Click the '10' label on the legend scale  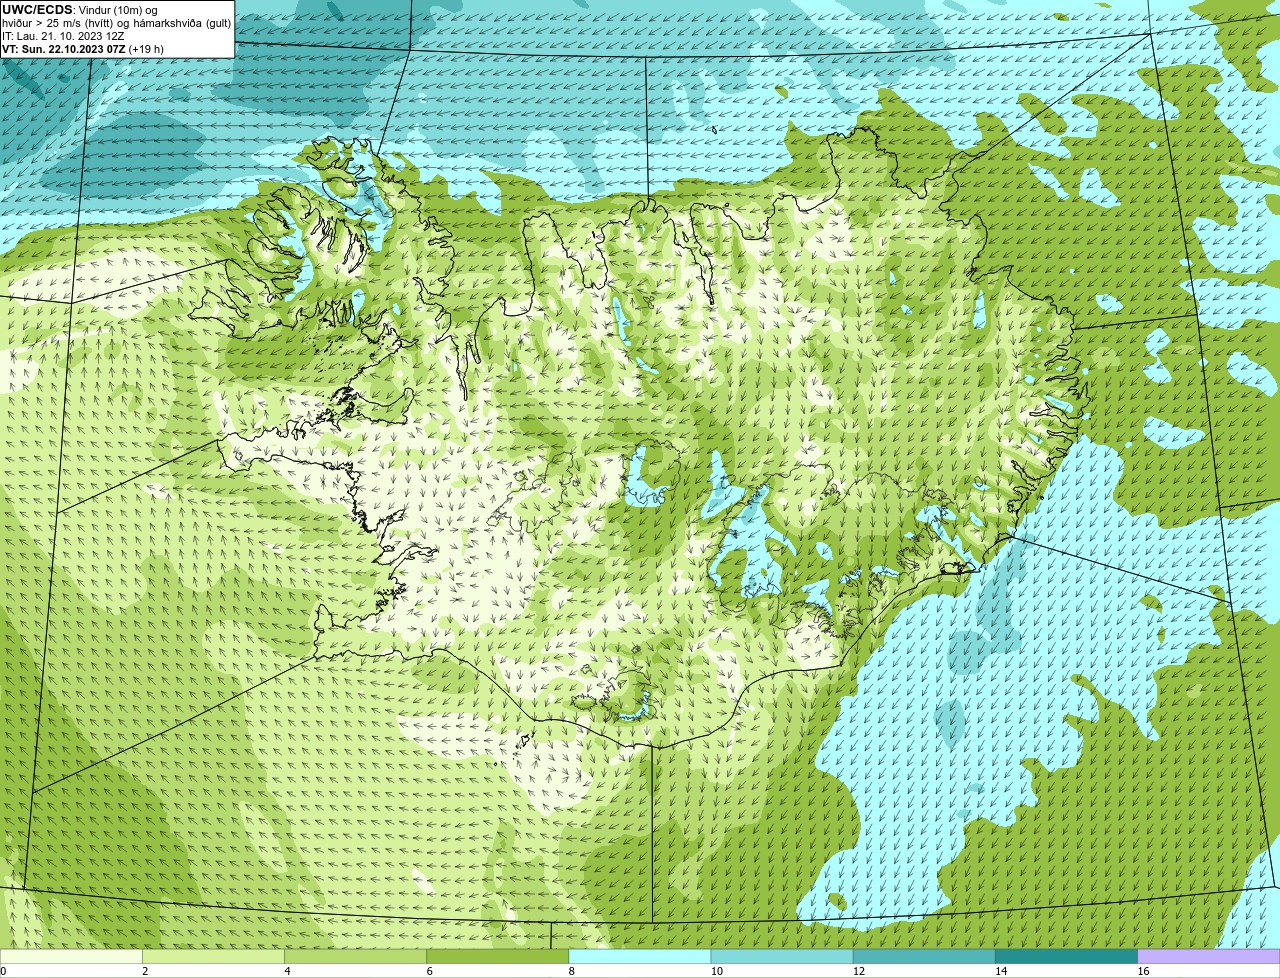pyautogui.click(x=717, y=971)
